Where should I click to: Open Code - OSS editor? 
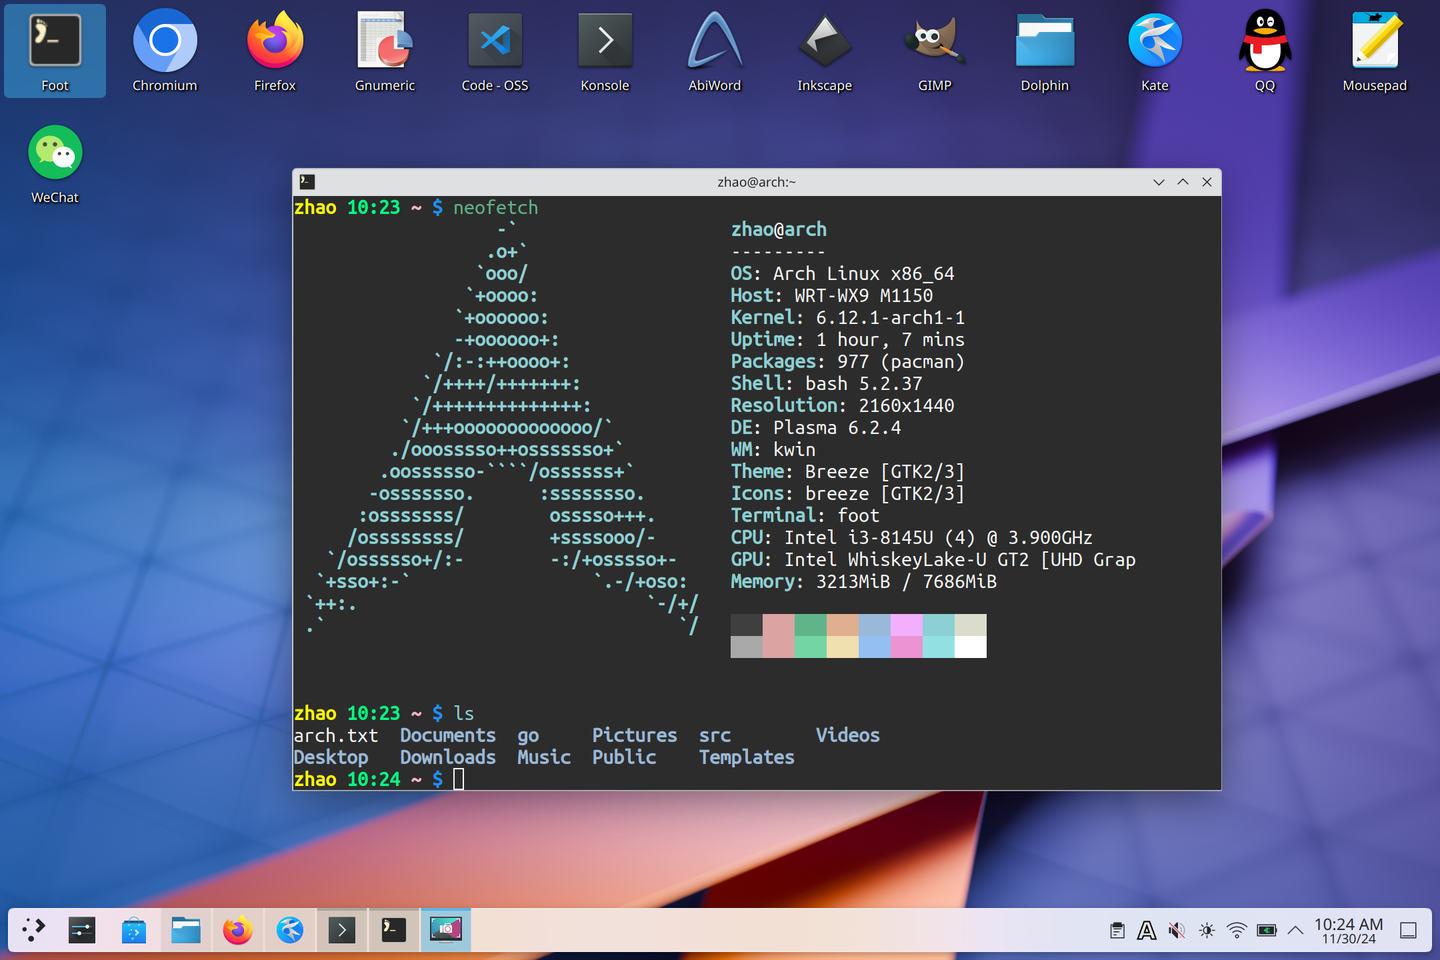pyautogui.click(x=494, y=42)
